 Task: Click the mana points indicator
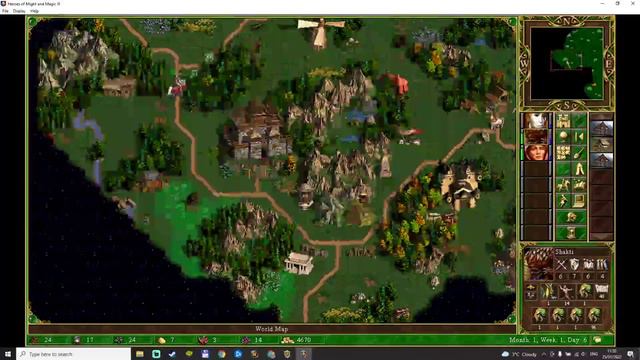[602, 291]
